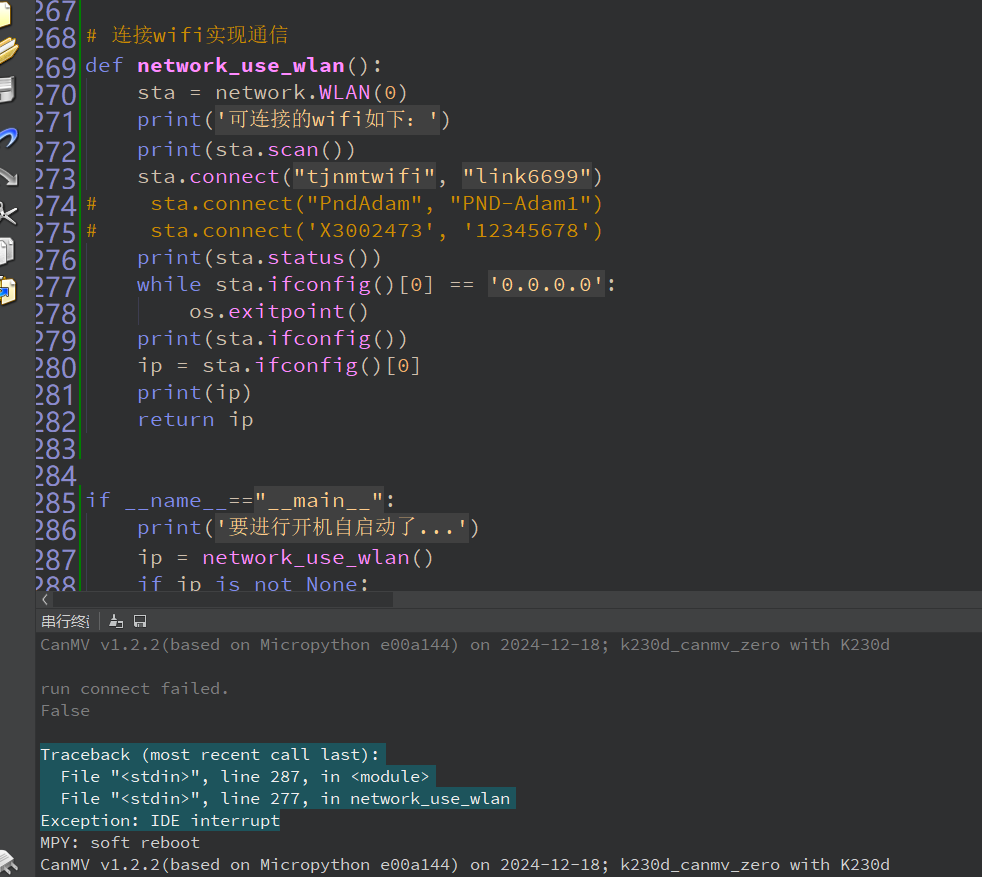The width and height of the screenshot is (982, 877).
Task: Copy selection with the documents icon
Action: 7,250
